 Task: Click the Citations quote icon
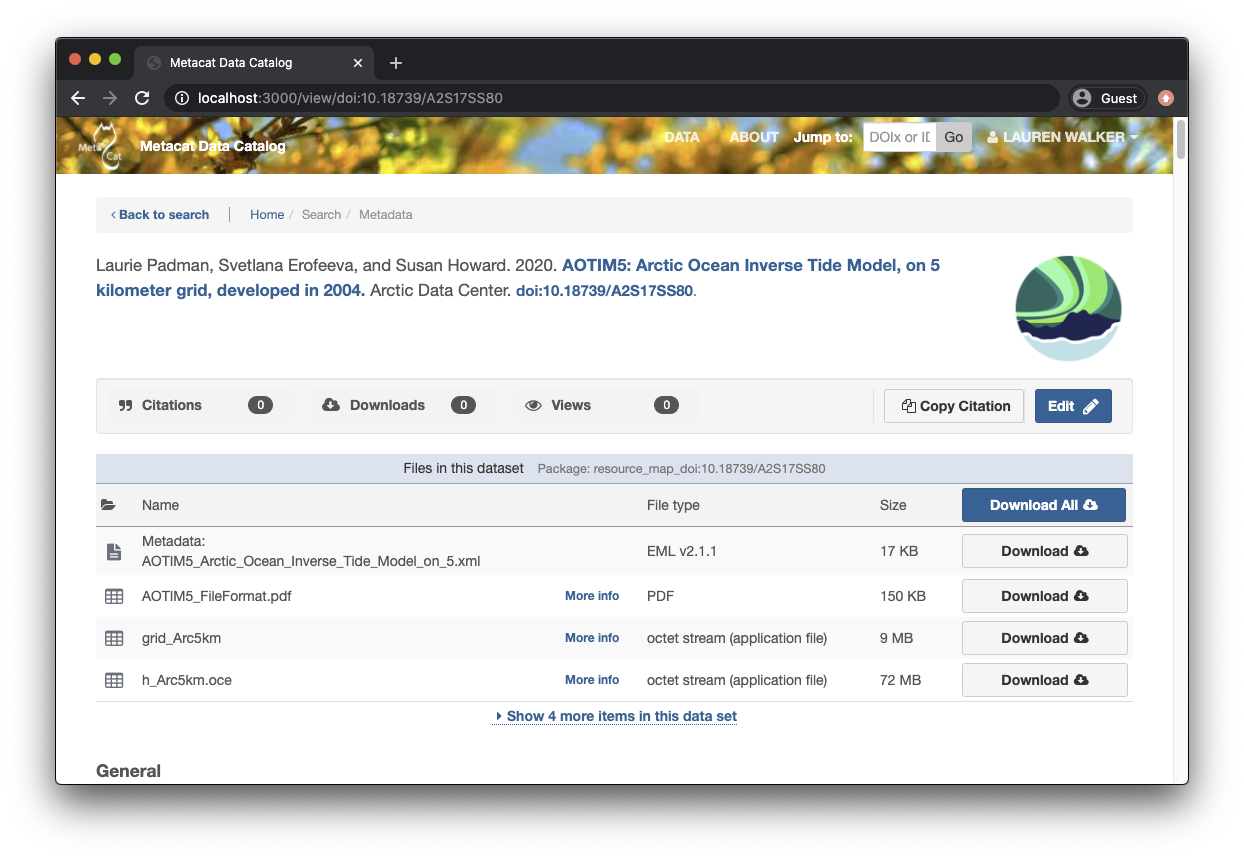tap(126, 406)
